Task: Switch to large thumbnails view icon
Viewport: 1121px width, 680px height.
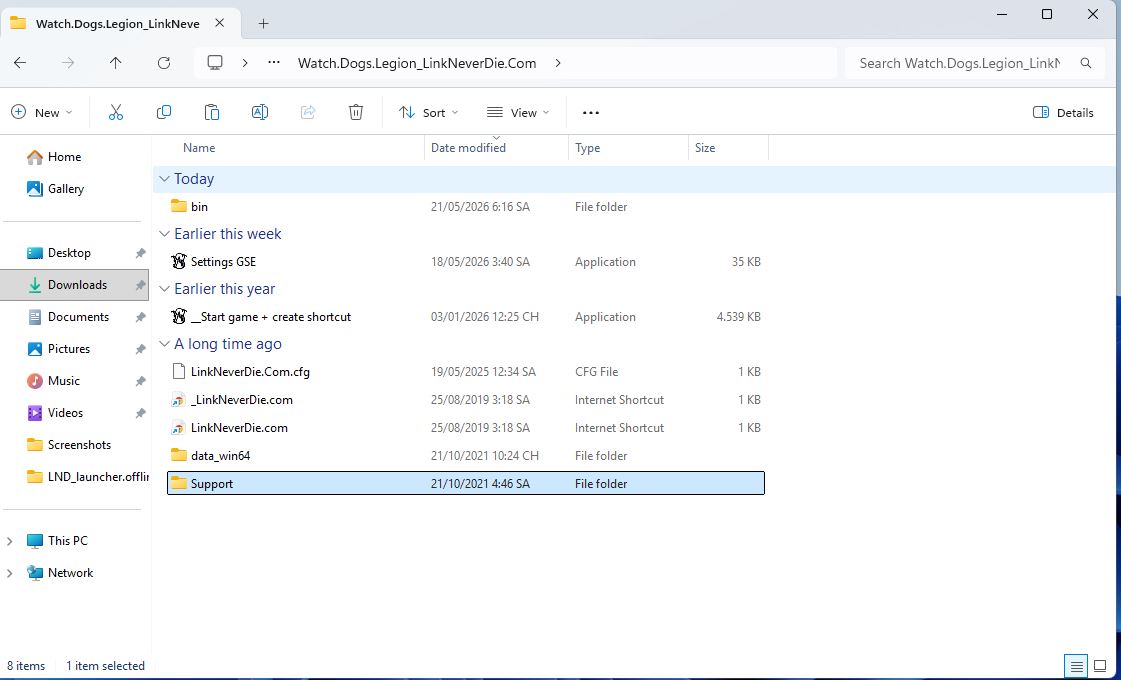Action: [1100, 666]
